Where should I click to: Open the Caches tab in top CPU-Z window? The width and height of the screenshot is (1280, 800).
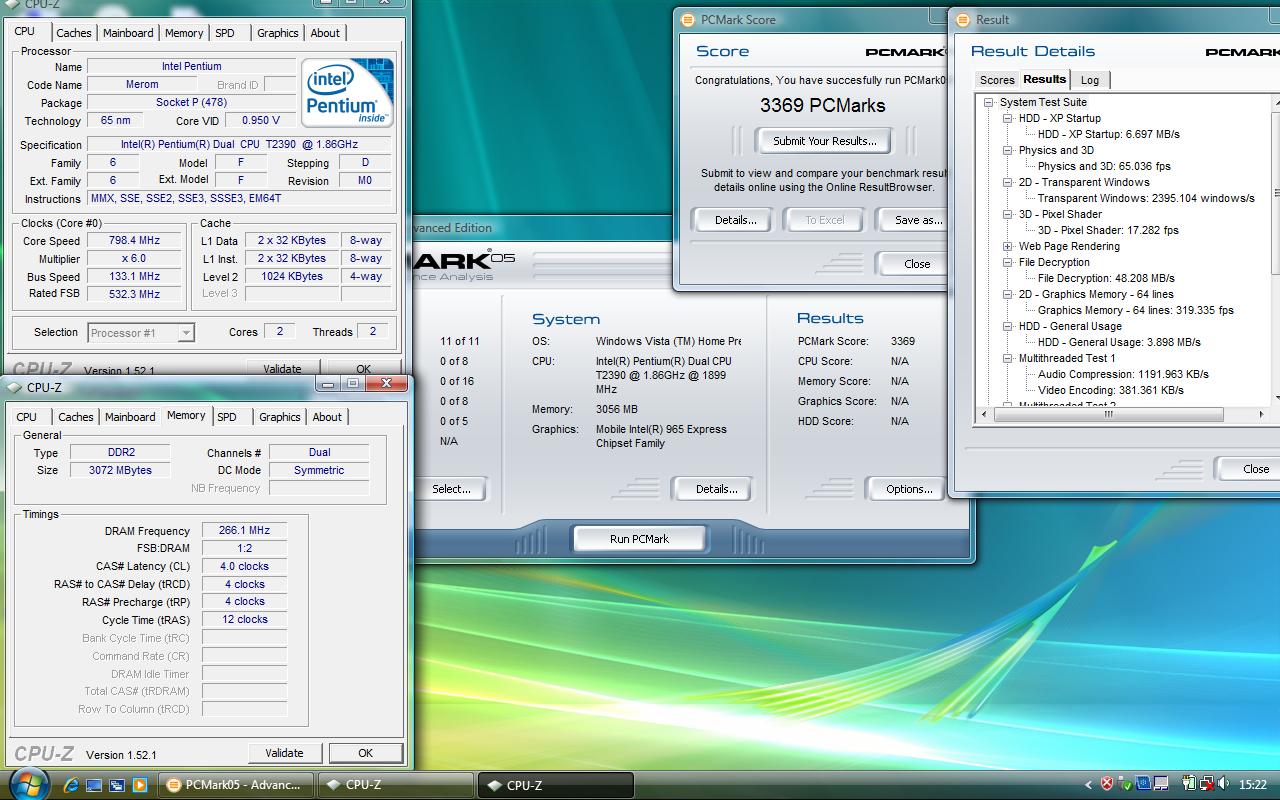(74, 33)
